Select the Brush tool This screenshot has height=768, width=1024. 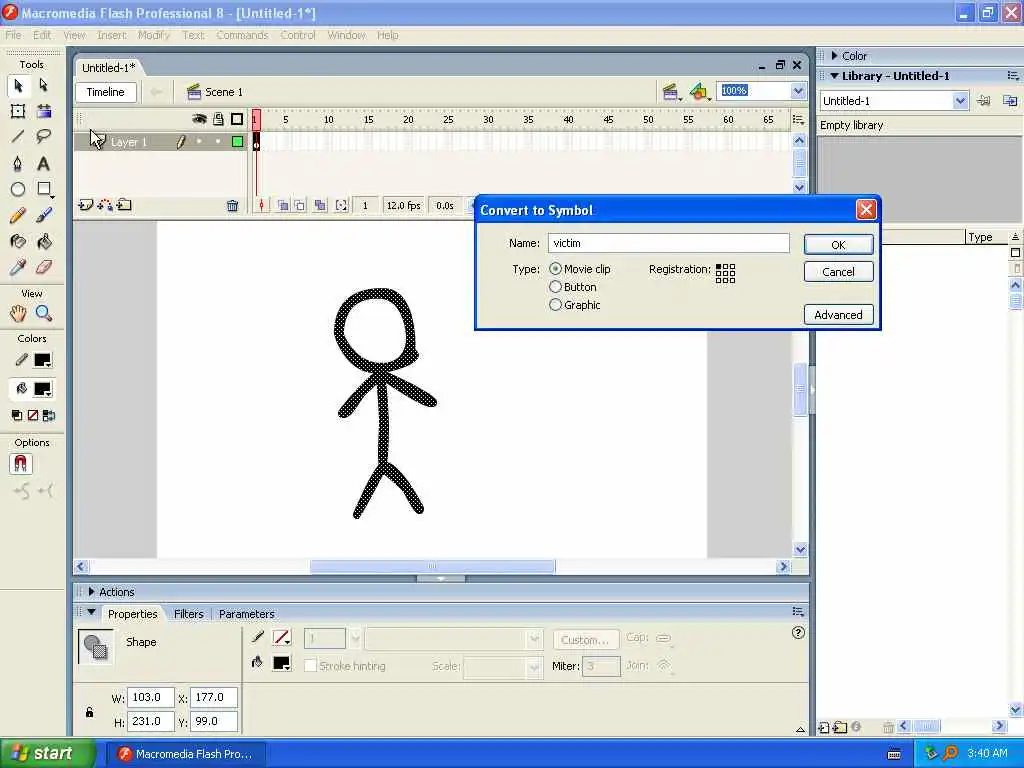pyautogui.click(x=44, y=216)
